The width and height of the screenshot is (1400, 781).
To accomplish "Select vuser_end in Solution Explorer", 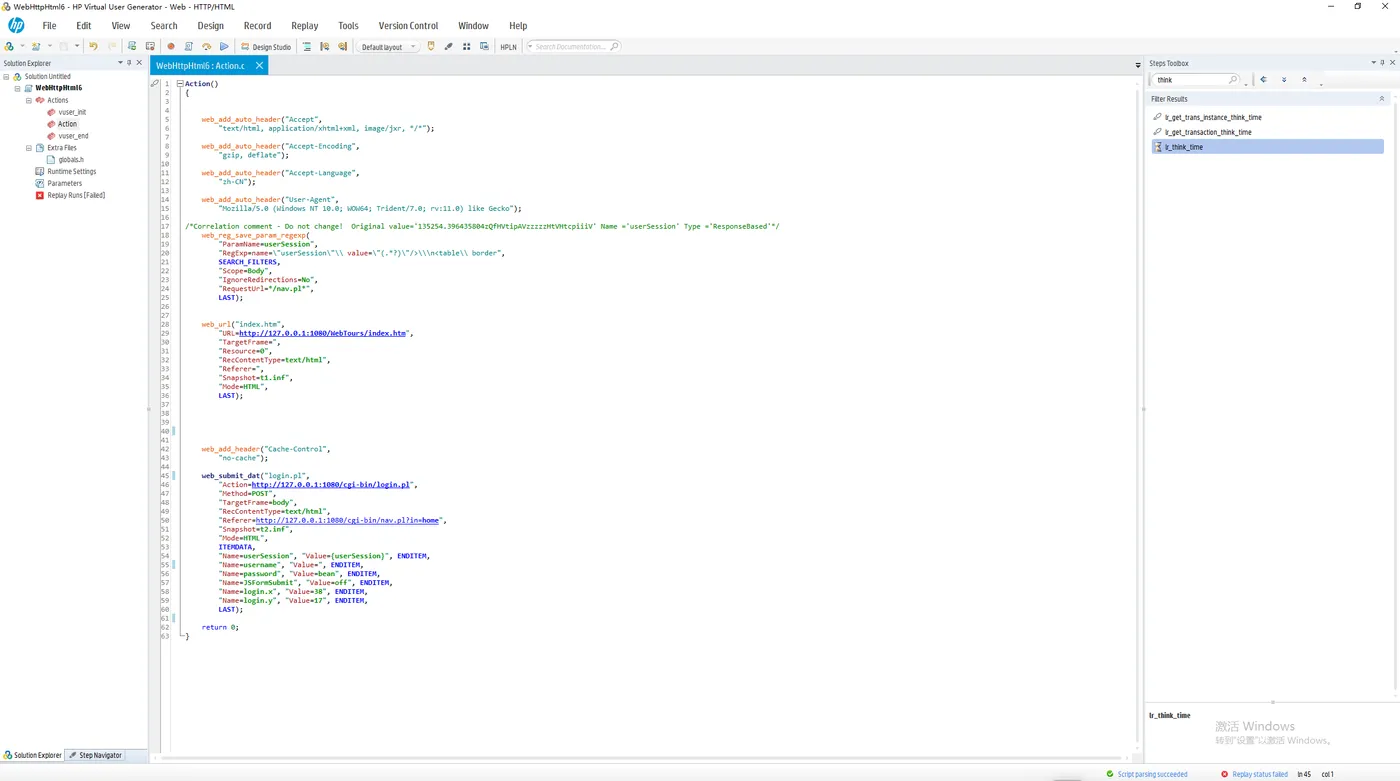I will (x=73, y=136).
